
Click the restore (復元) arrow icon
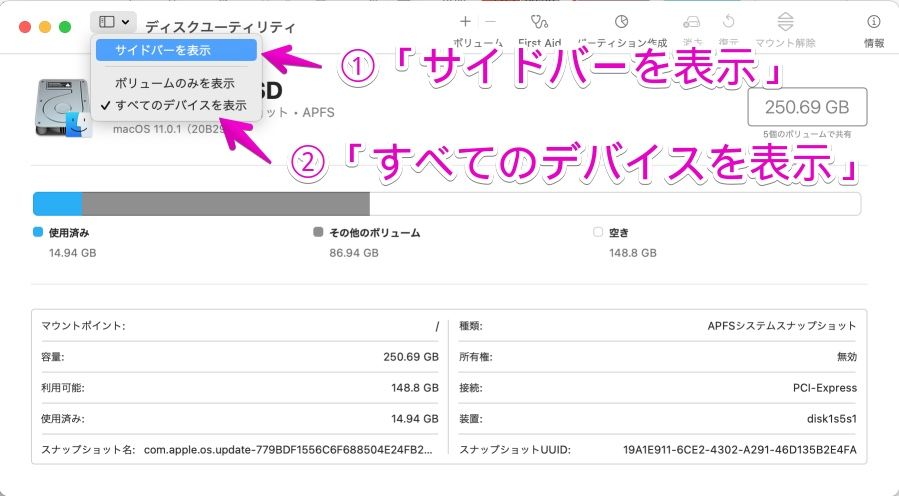[729, 22]
